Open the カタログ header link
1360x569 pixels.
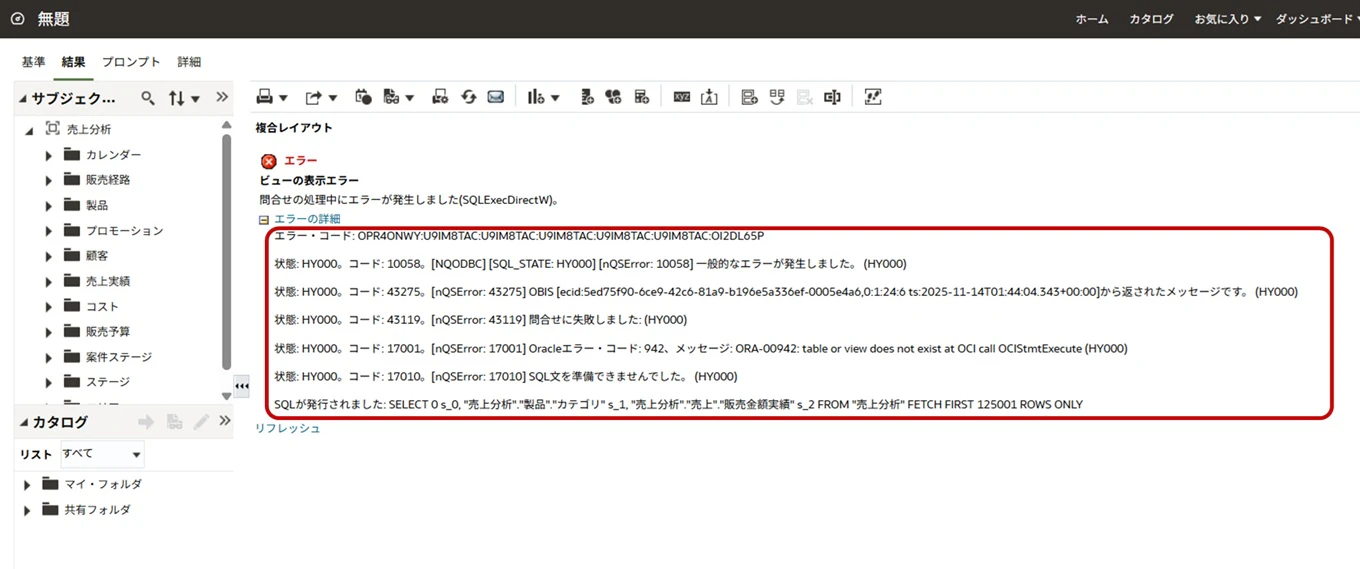coord(1151,19)
